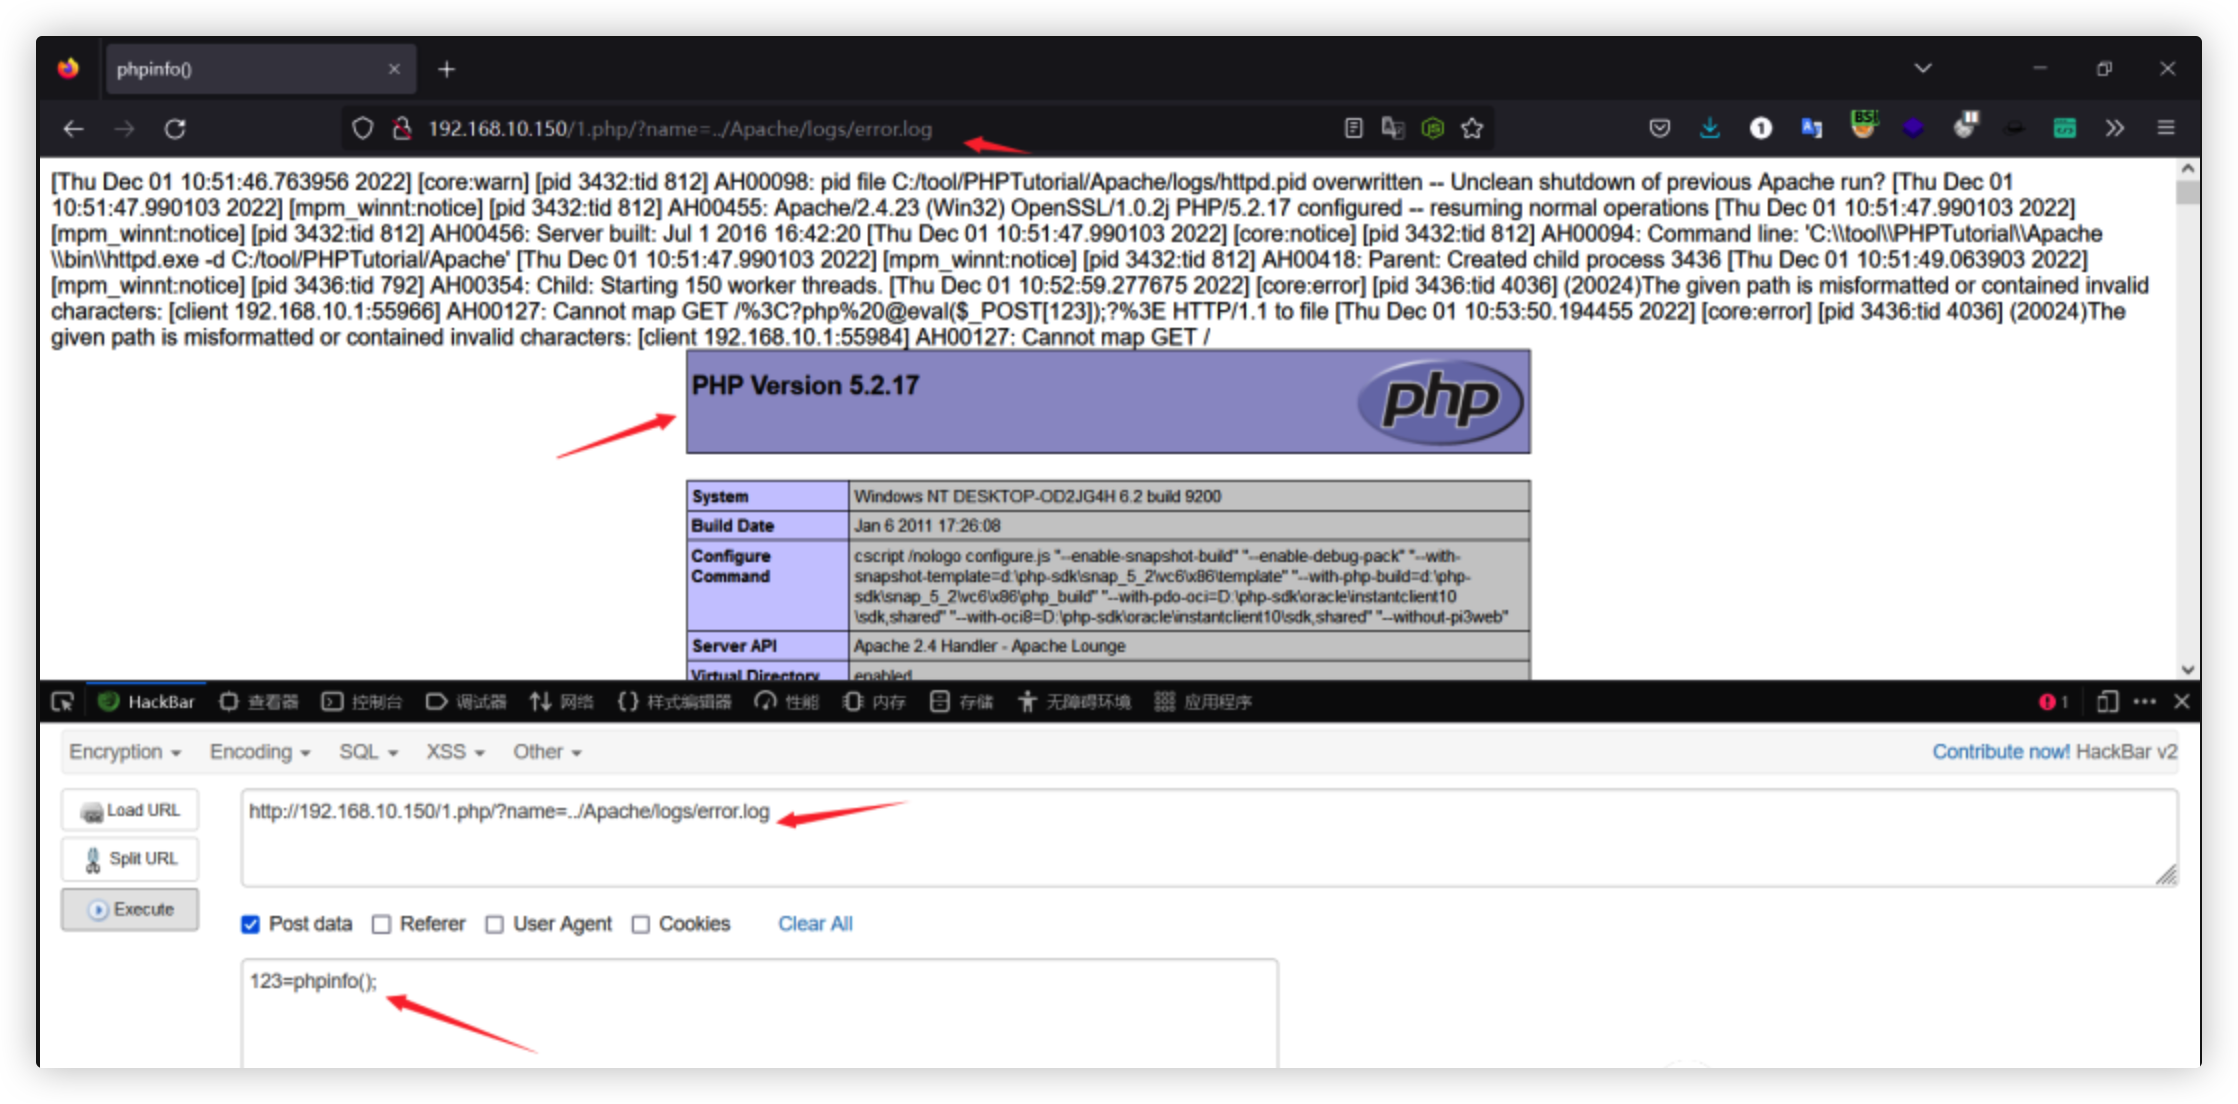Open the downloads arrow icon
Screen dimensions: 2238x1104
click(1710, 128)
